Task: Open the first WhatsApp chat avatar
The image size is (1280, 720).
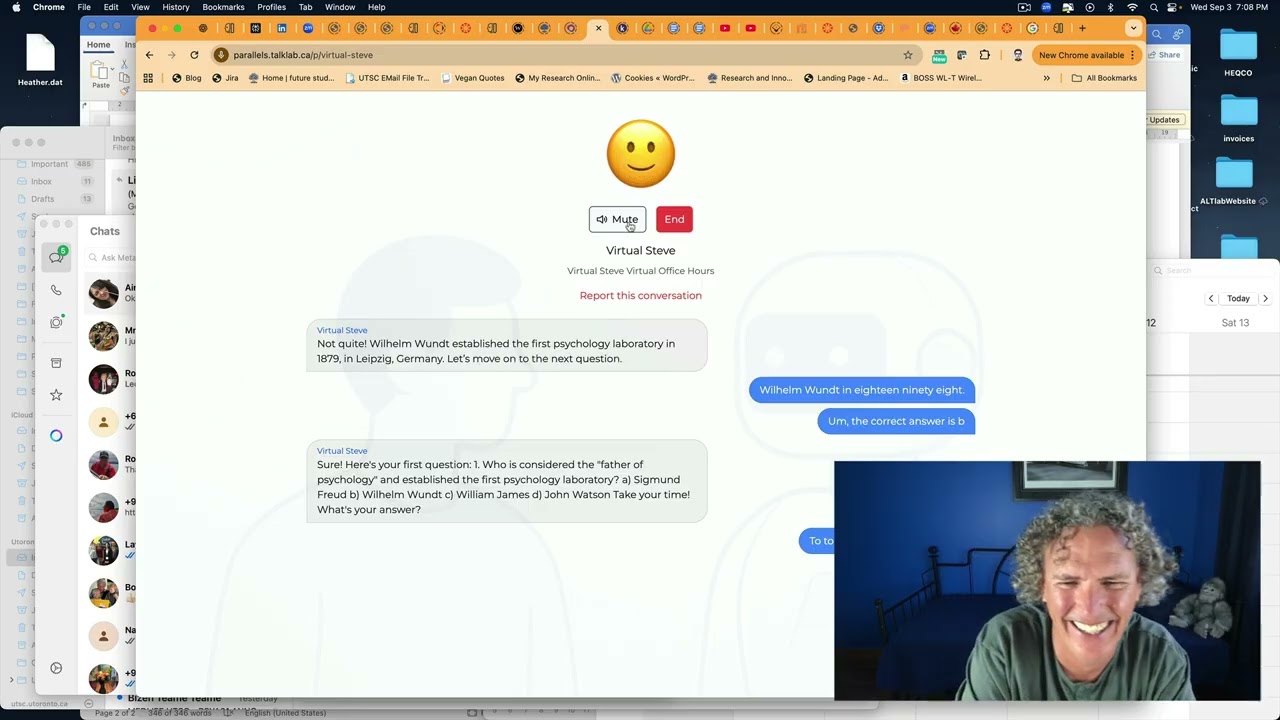Action: tap(103, 293)
